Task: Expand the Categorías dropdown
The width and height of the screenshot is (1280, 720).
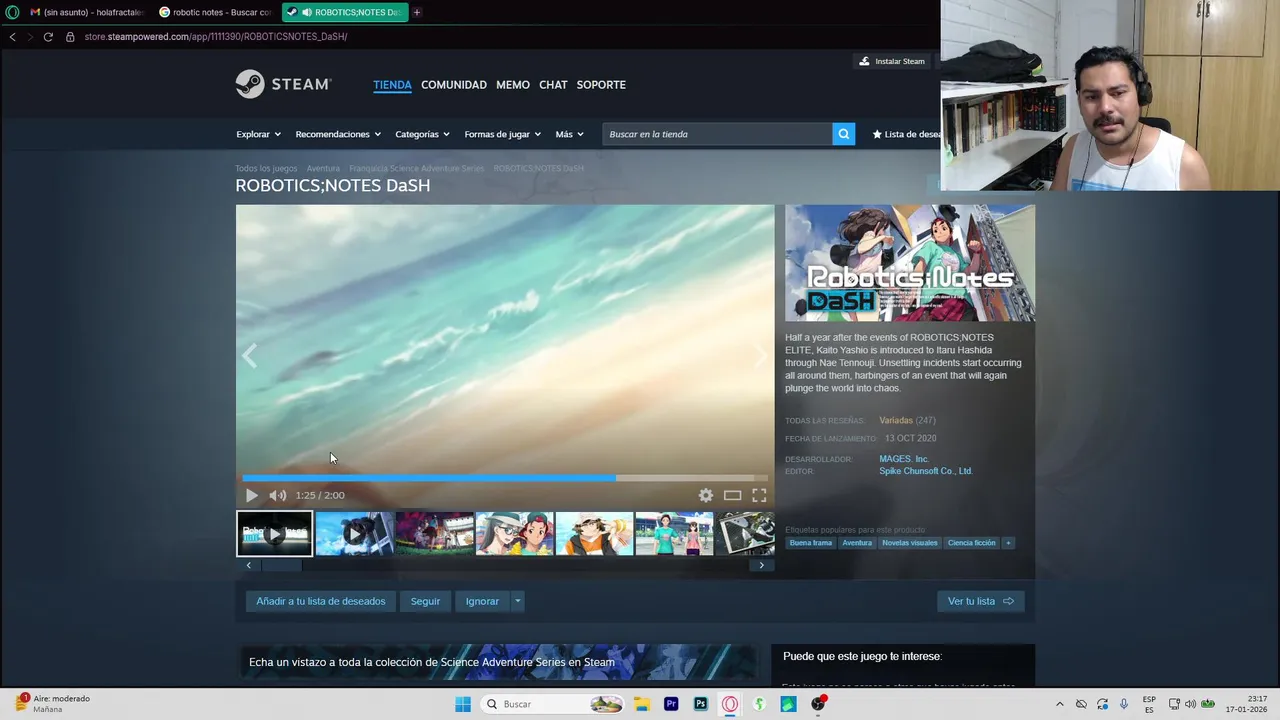Action: [x=422, y=134]
